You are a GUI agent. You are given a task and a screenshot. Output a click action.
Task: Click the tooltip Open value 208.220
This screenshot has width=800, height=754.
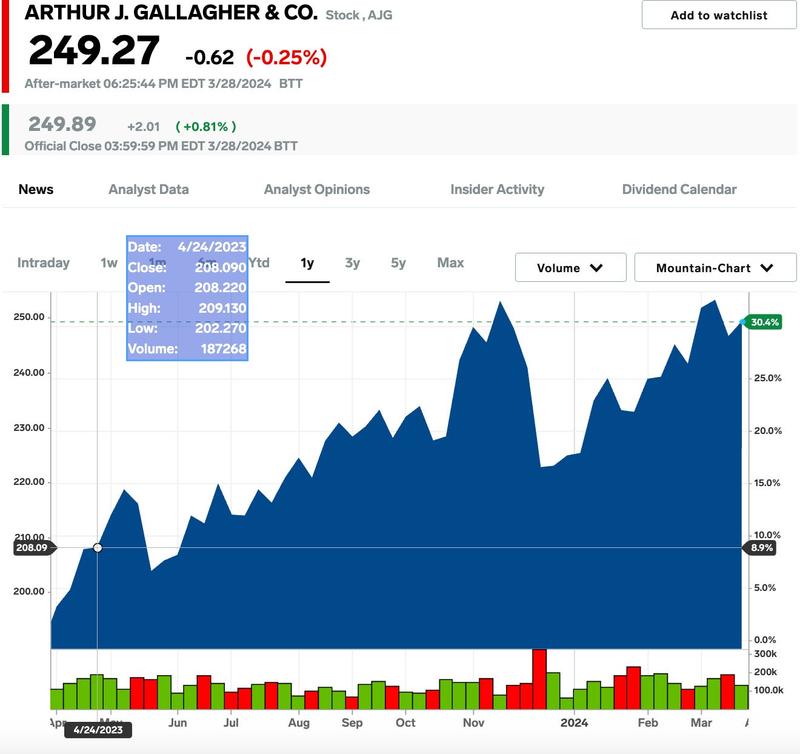[220, 288]
